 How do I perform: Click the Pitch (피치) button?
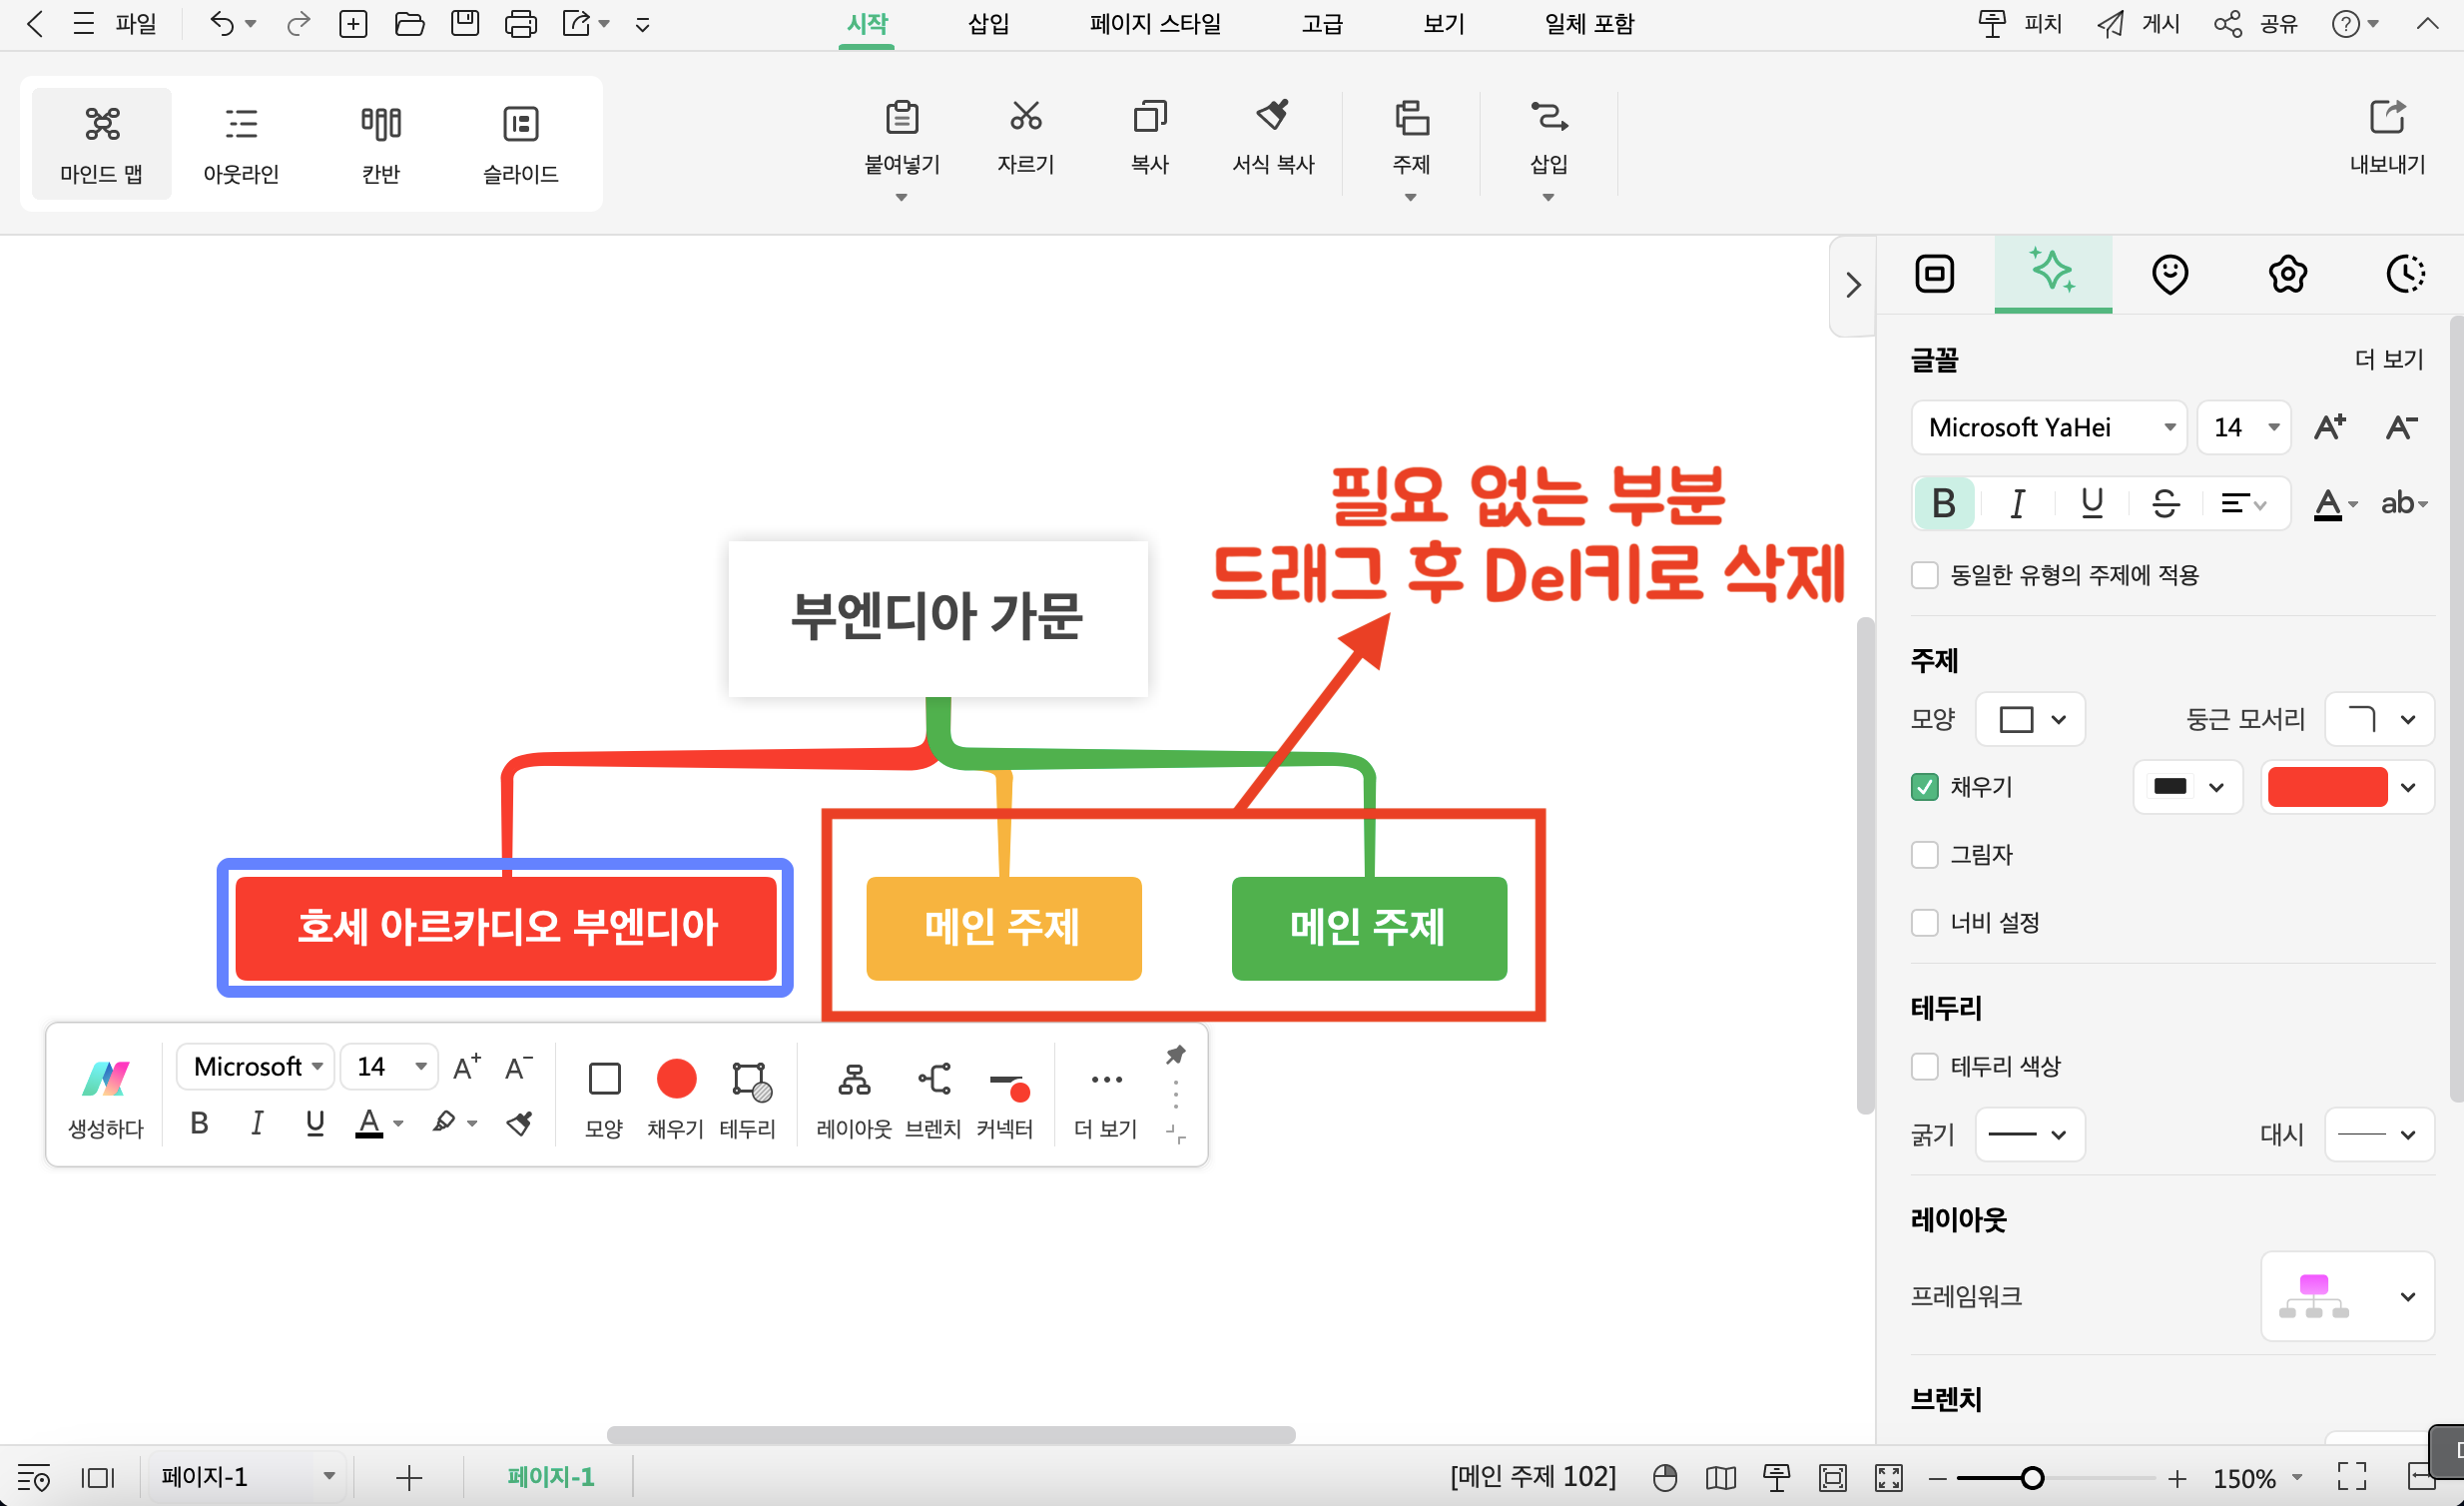2020,24
